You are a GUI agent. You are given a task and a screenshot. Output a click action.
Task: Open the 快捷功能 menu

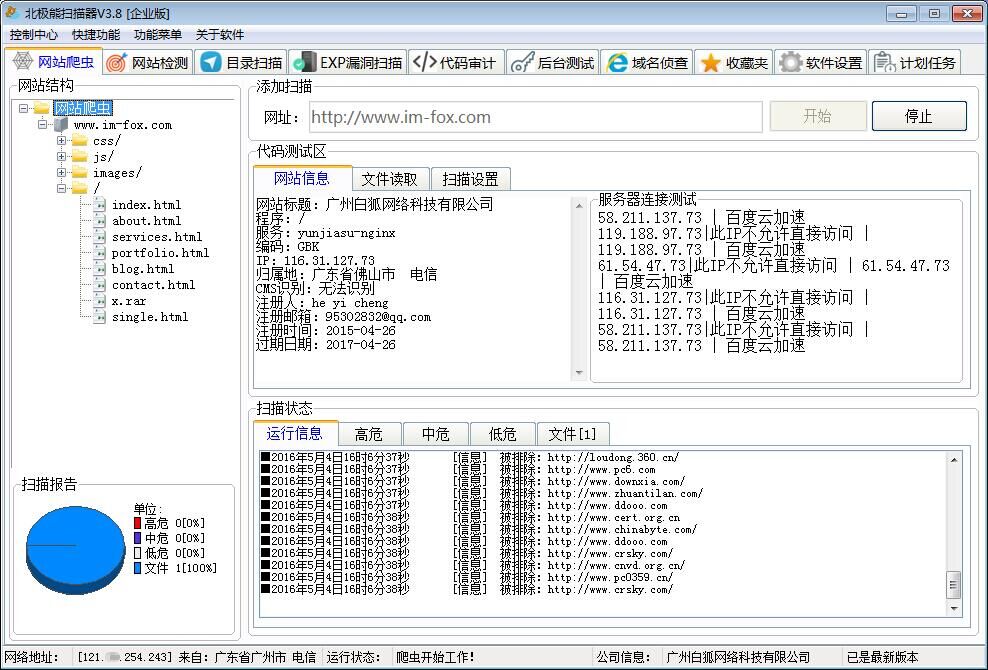pyautogui.click(x=96, y=35)
